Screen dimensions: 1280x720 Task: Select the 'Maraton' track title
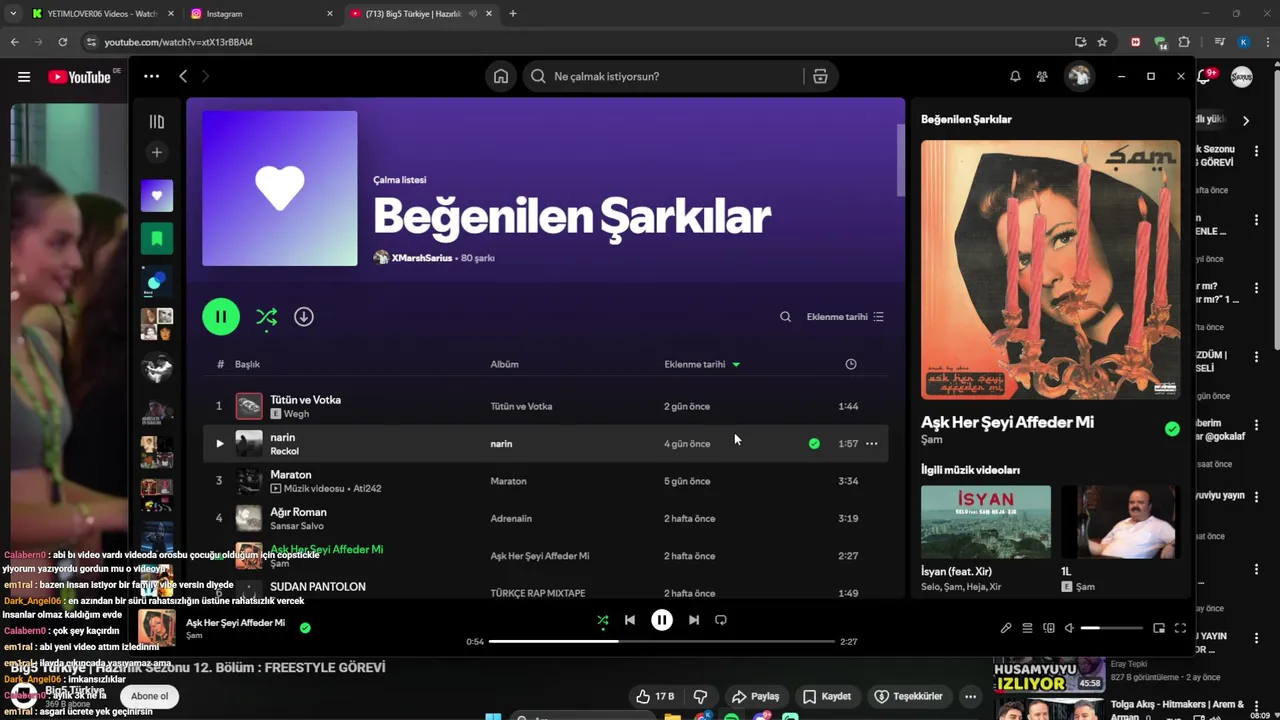tap(291, 475)
